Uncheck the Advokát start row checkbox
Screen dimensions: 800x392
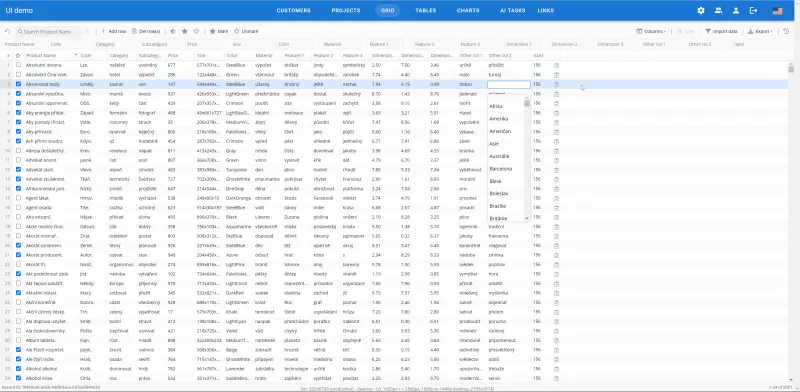(x=18, y=169)
